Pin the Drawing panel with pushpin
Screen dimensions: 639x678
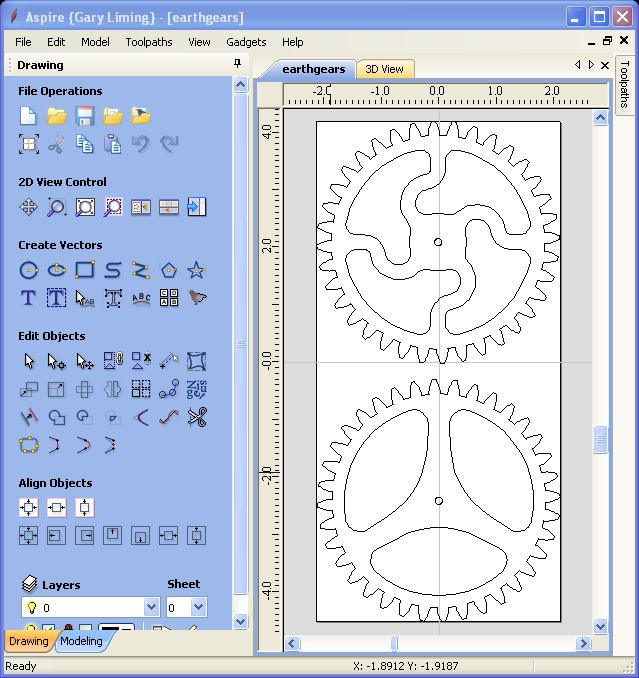tap(237, 65)
